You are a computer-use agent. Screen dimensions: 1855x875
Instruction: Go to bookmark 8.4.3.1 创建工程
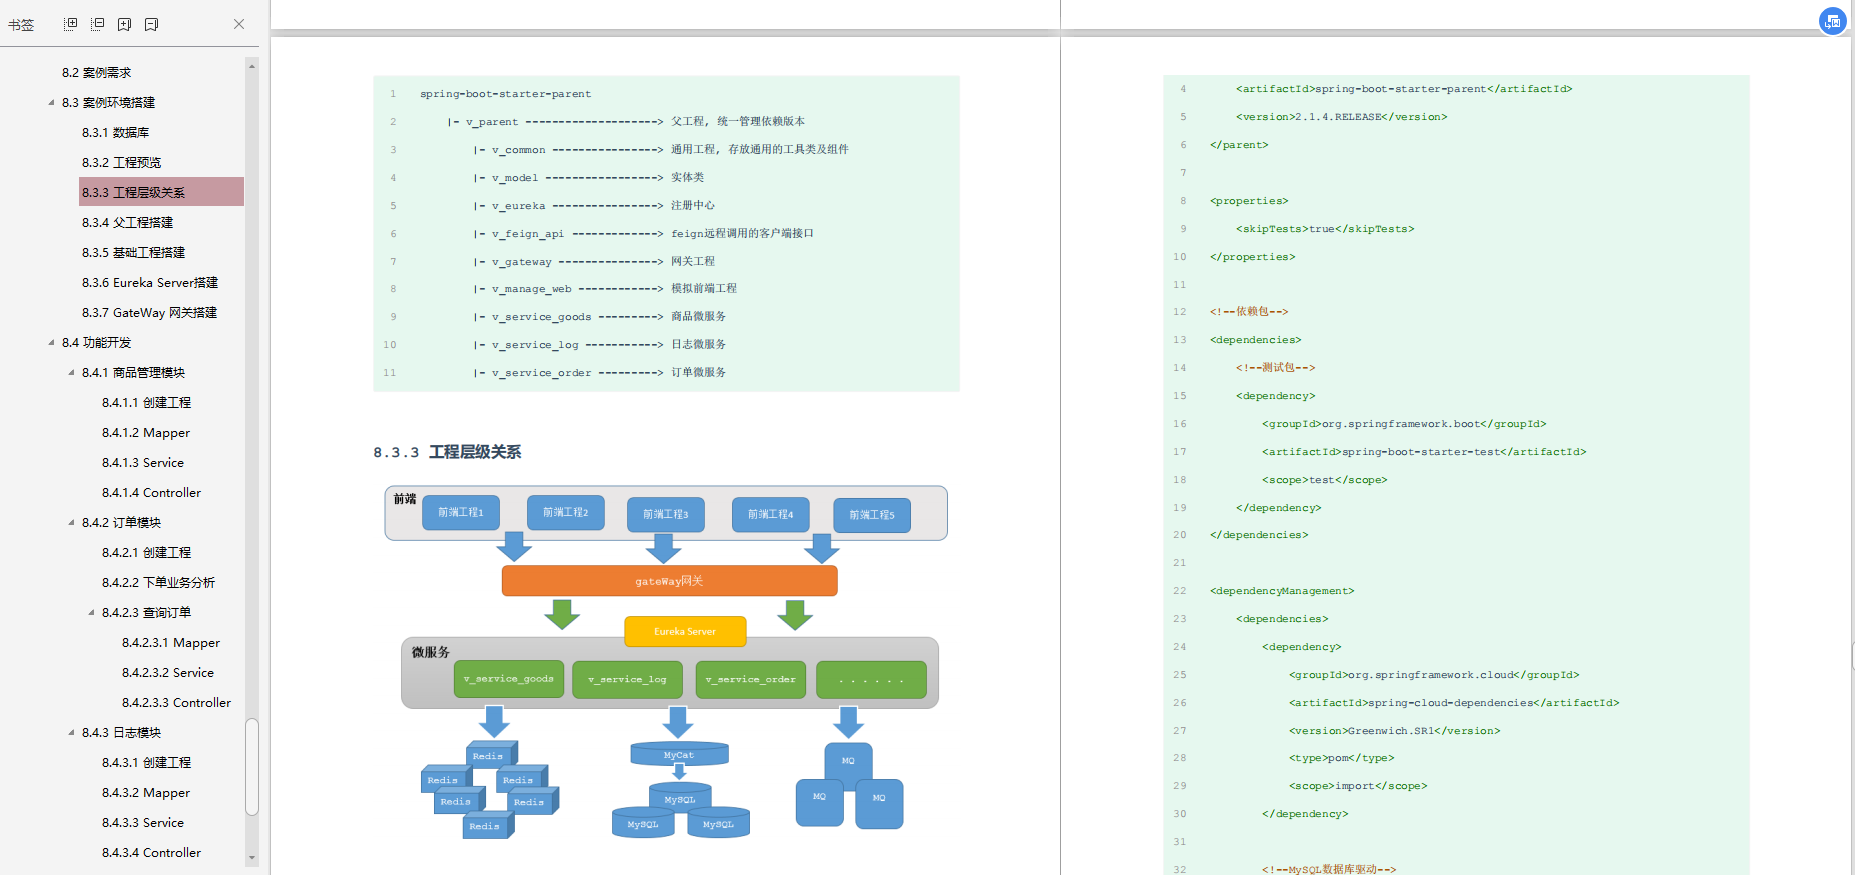(146, 762)
